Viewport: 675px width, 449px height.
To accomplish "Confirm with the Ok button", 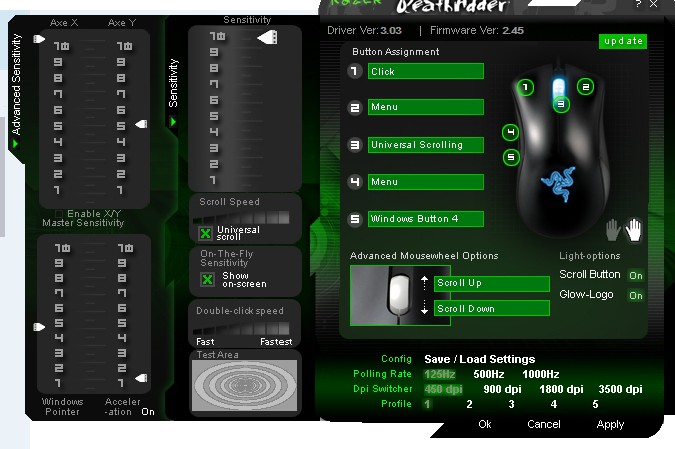I will 485,424.
